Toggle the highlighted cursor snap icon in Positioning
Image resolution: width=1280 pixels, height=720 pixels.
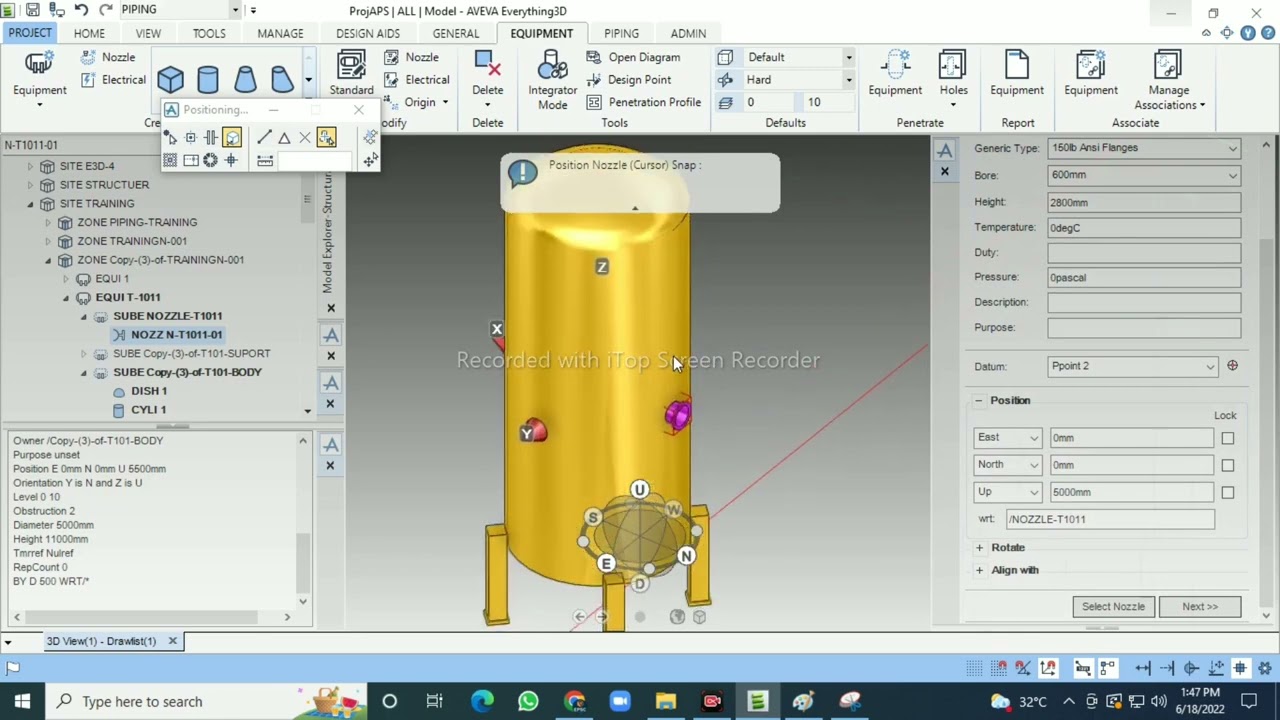326,137
